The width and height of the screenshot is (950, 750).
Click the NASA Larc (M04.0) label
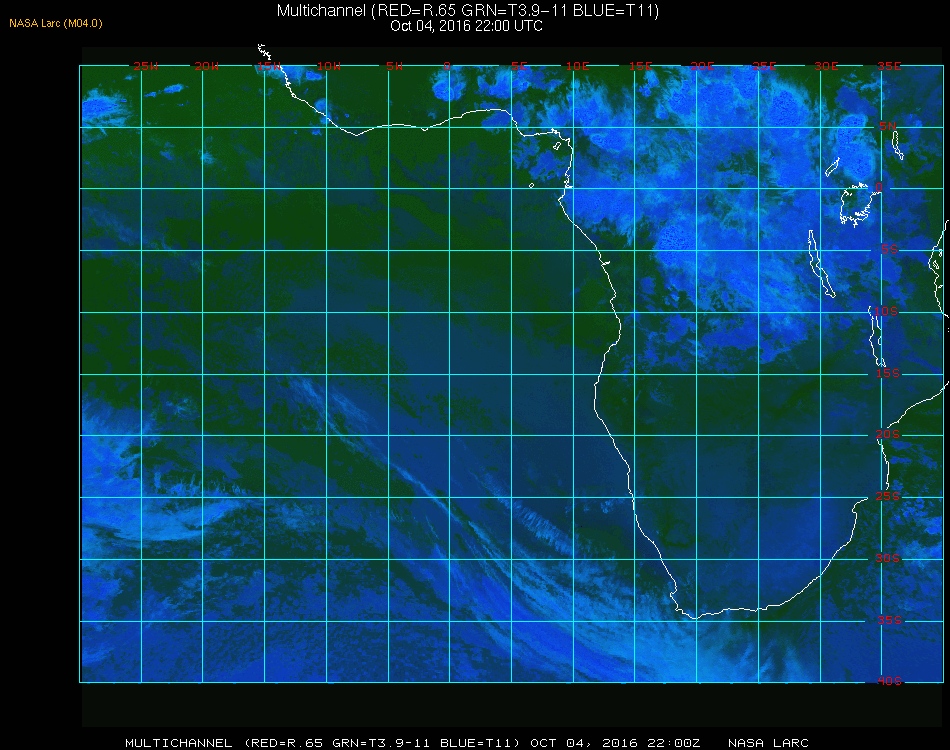pos(56,23)
